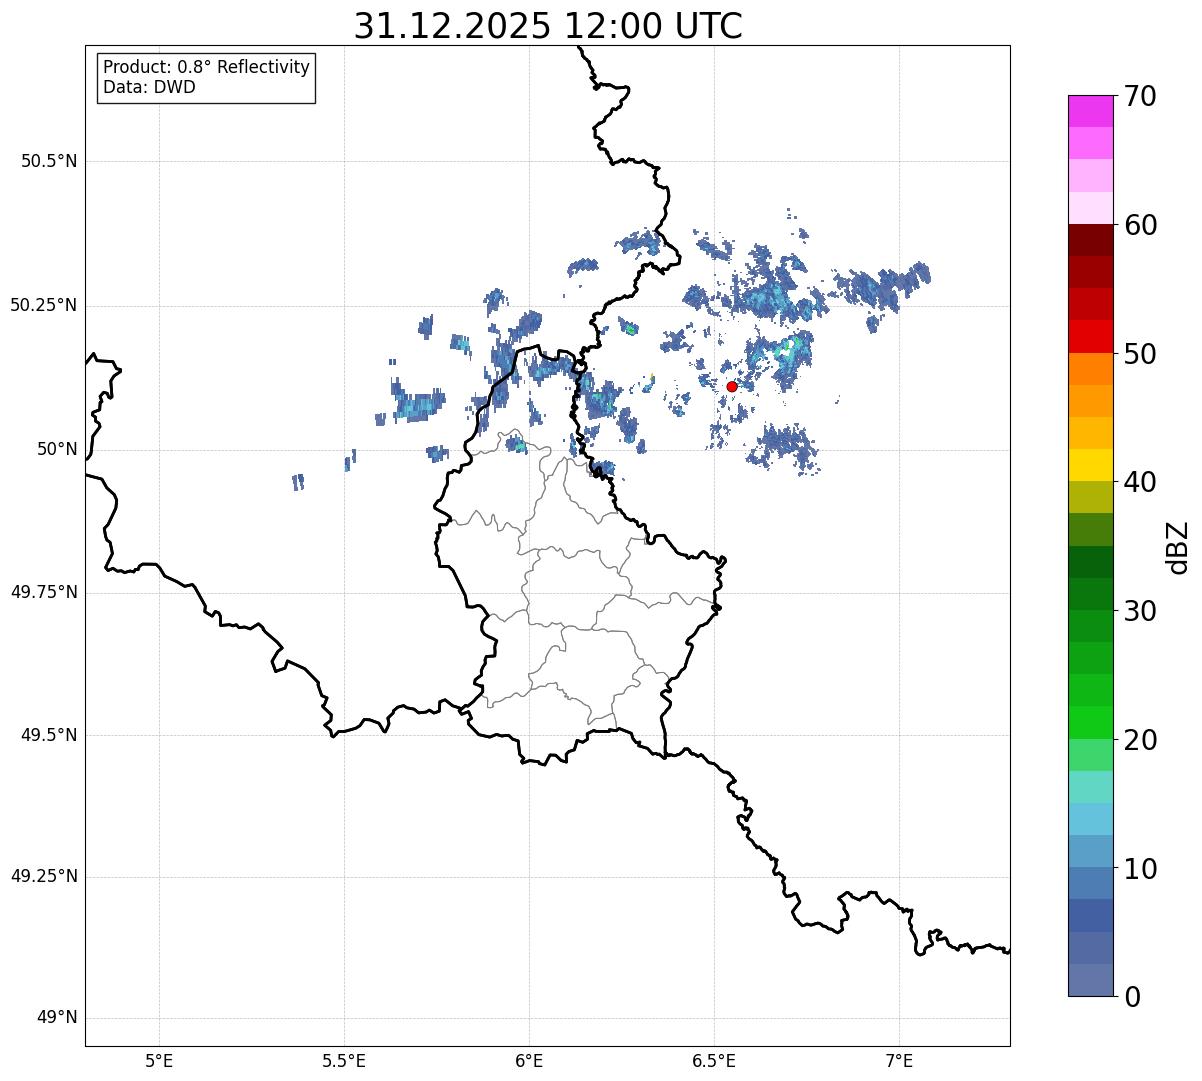1202x1081 pixels.
Task: Select the plot title 31.12.2025 12:00 UTC
Action: point(548,26)
